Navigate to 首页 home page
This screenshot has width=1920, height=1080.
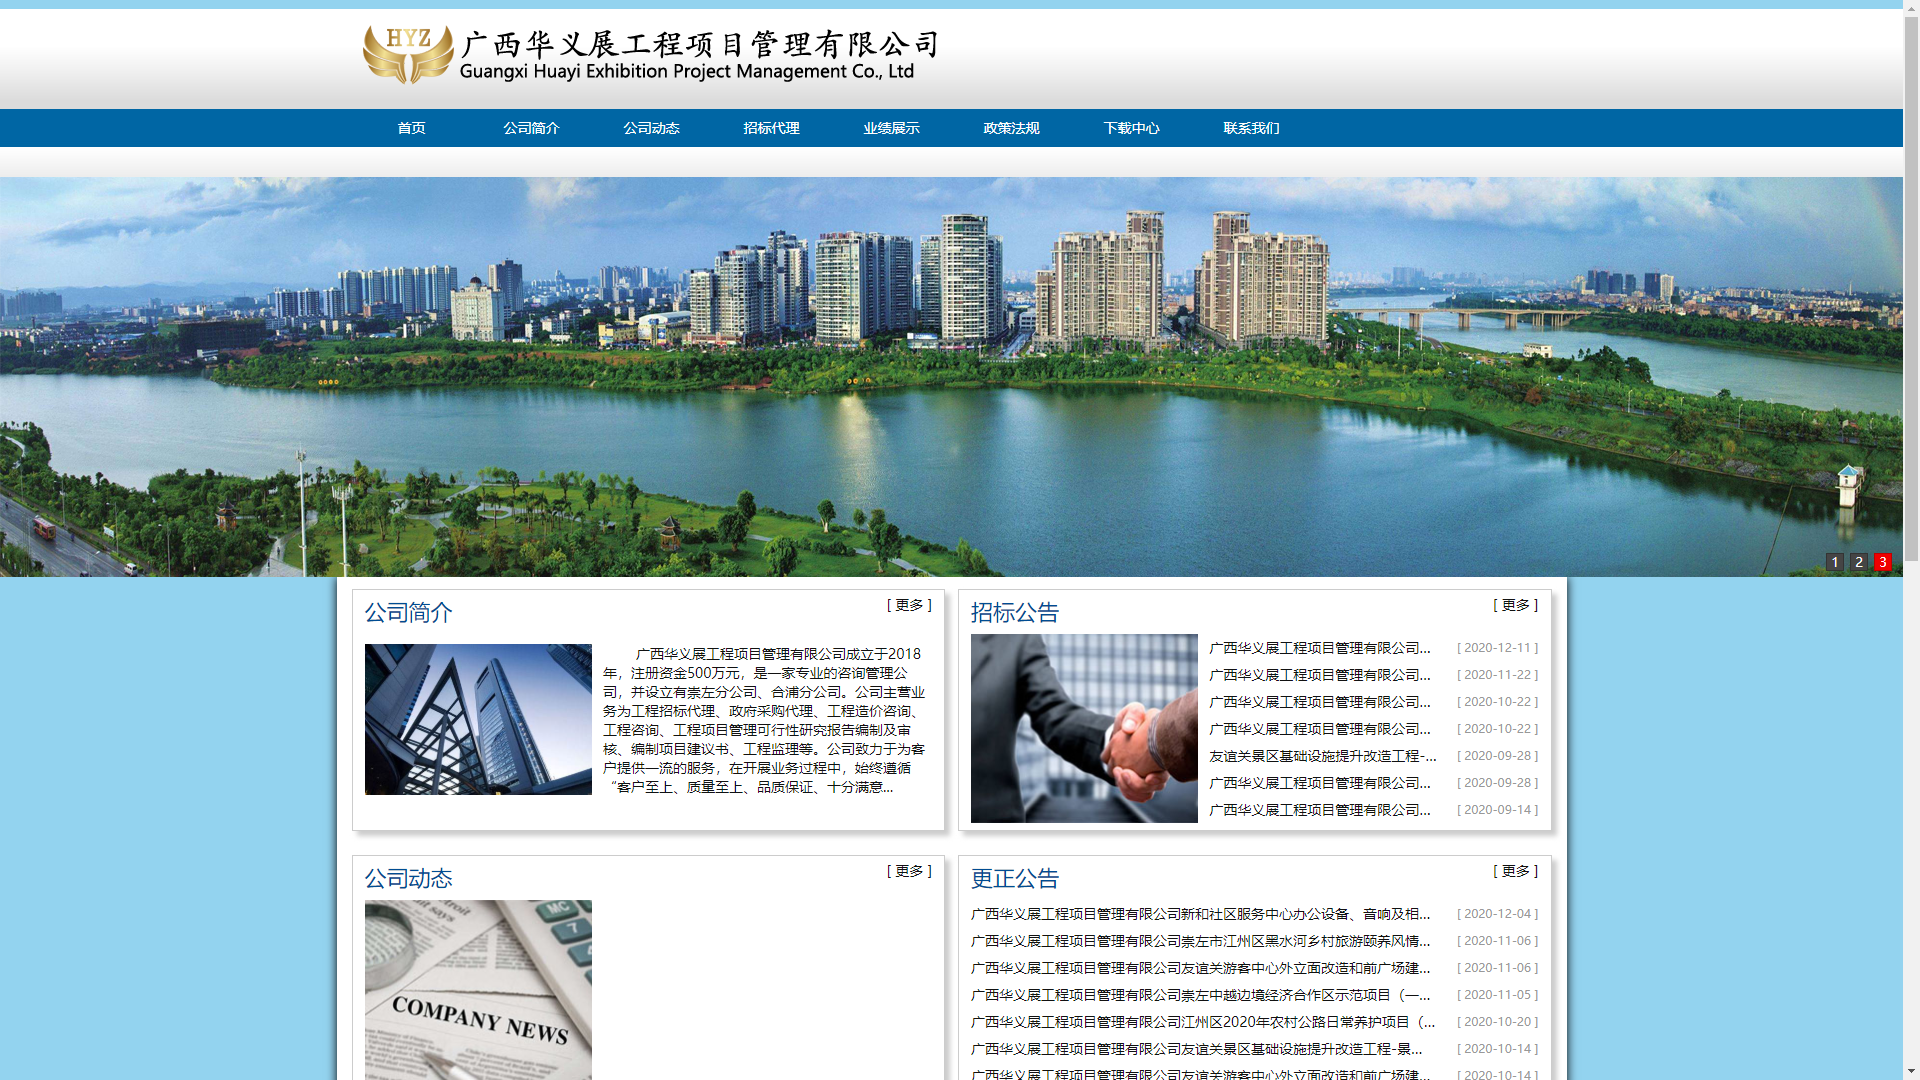coord(411,128)
